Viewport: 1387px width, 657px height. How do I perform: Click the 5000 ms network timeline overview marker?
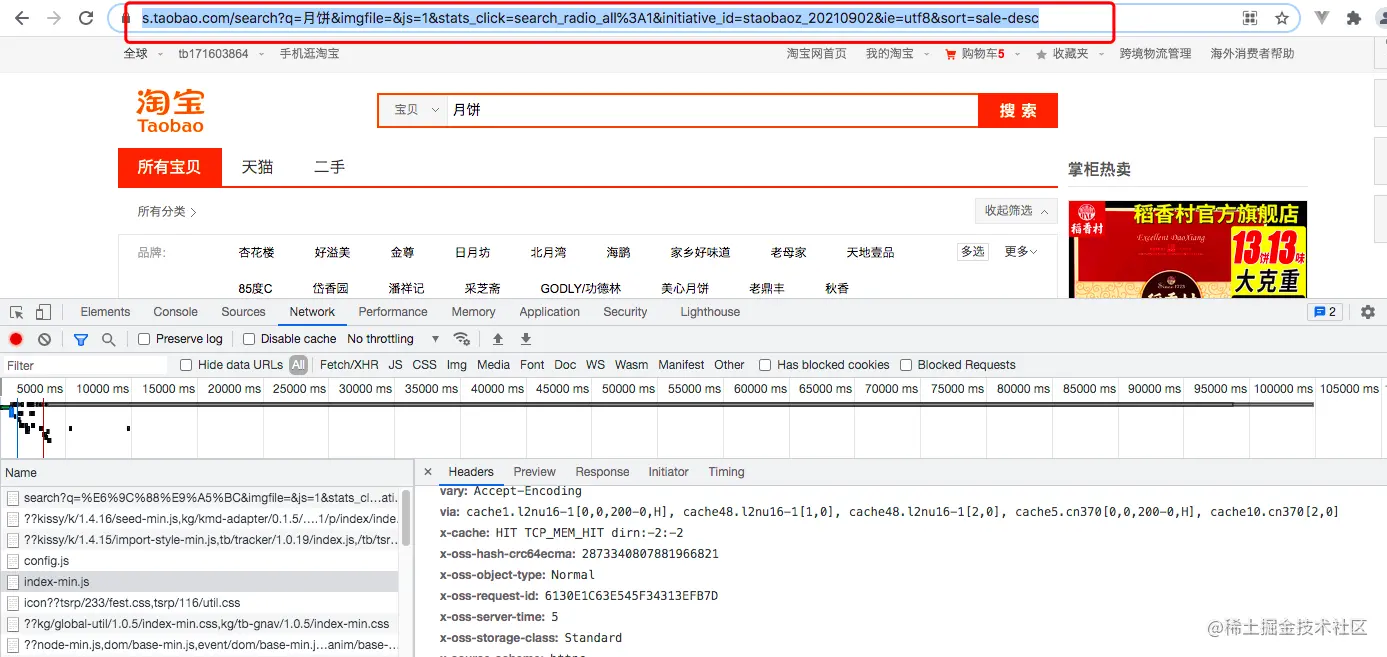pyautogui.click(x=40, y=389)
